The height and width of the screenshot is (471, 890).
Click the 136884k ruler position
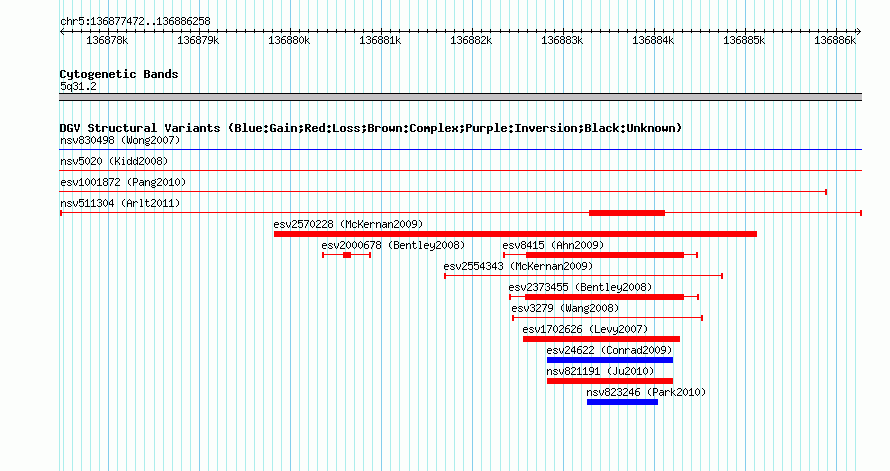(x=653, y=40)
